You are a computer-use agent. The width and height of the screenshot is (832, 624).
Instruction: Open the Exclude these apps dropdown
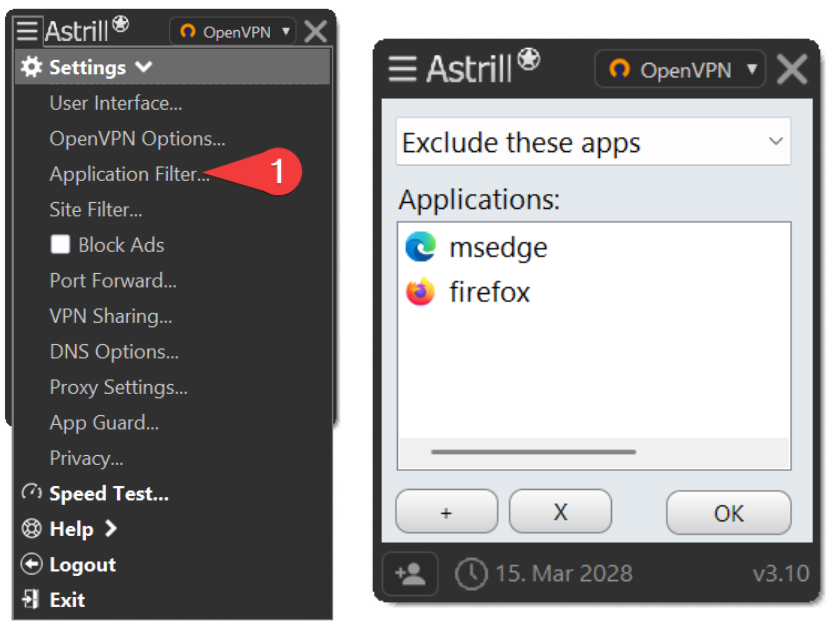coord(593,142)
